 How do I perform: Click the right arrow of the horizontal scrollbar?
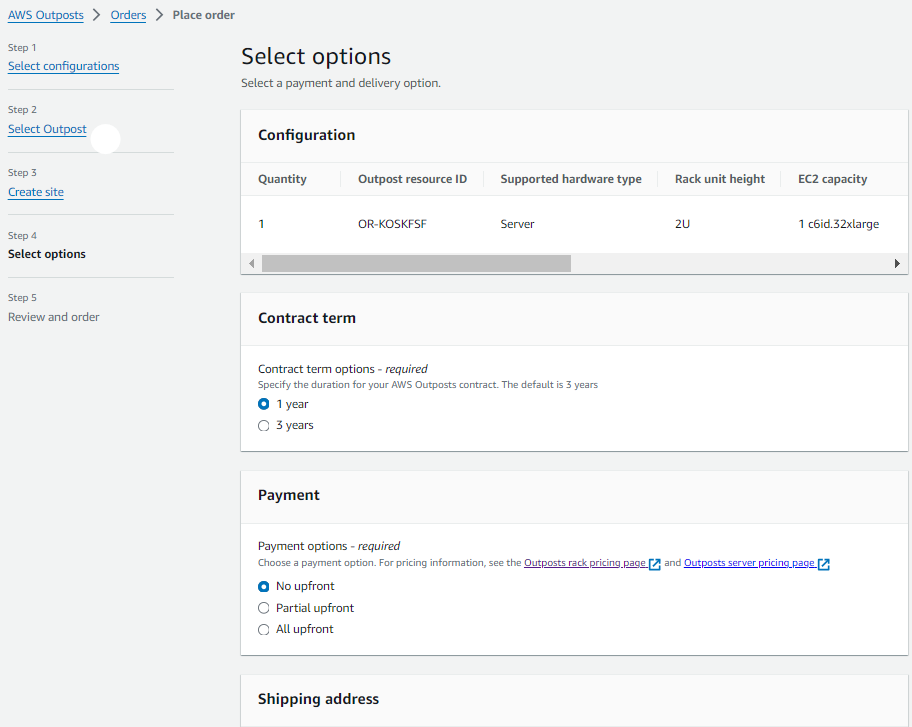pos(898,263)
